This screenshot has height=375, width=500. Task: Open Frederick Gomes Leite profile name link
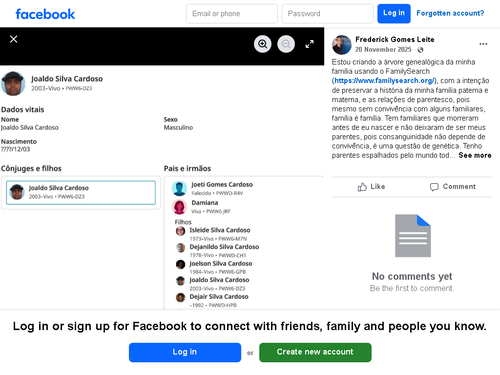point(395,40)
